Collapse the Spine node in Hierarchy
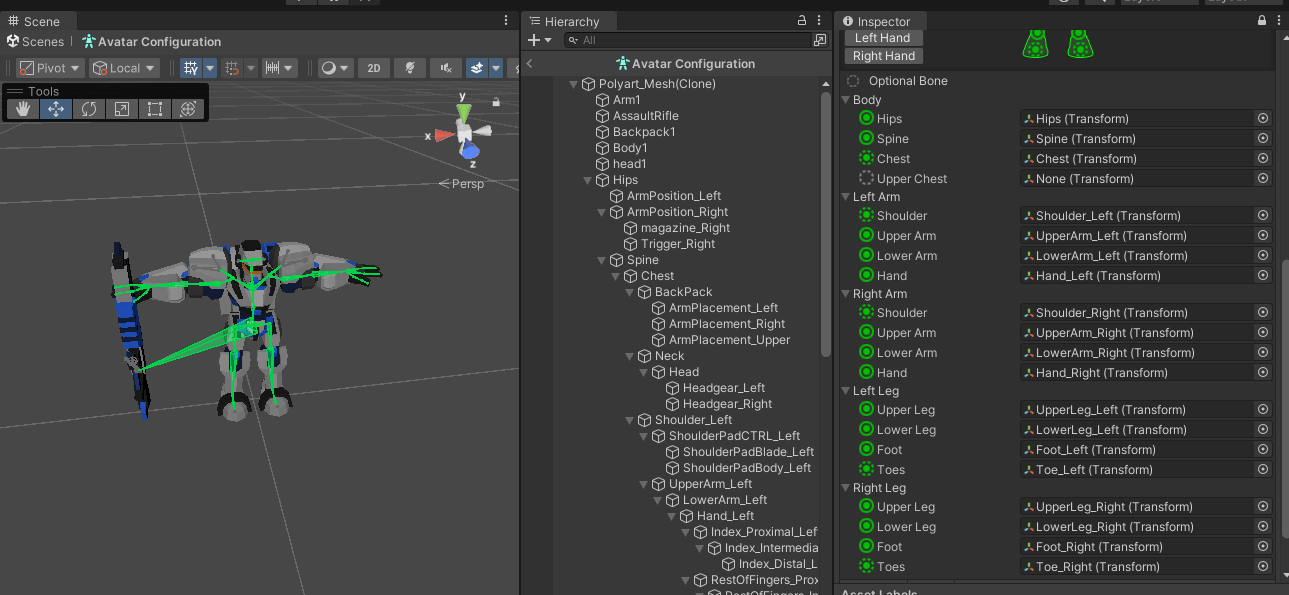The image size is (1289, 595). coord(602,260)
